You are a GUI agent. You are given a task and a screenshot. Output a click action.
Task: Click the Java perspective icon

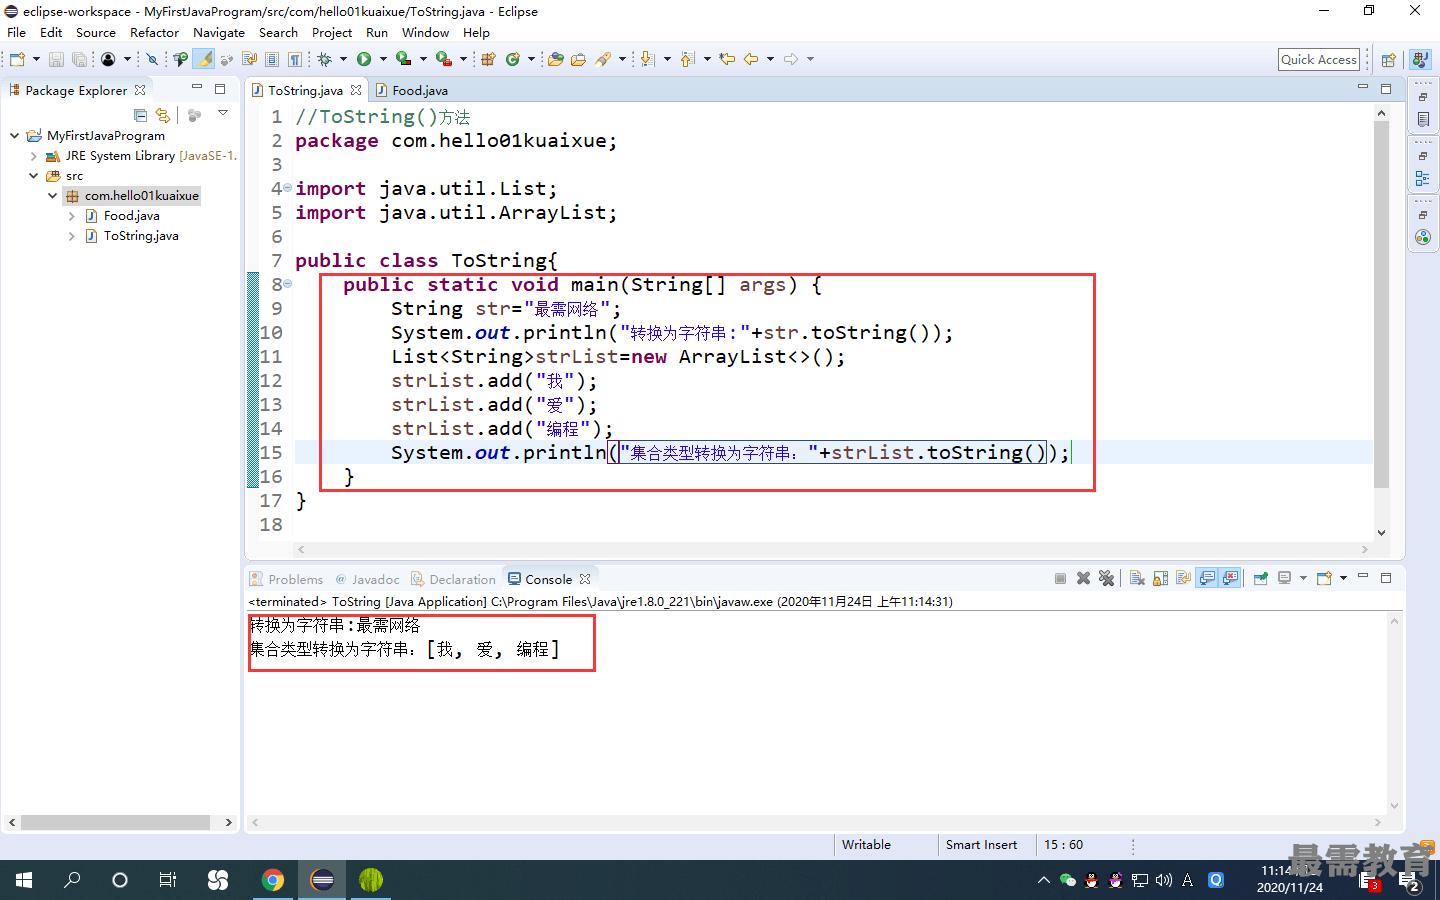pyautogui.click(x=1420, y=60)
